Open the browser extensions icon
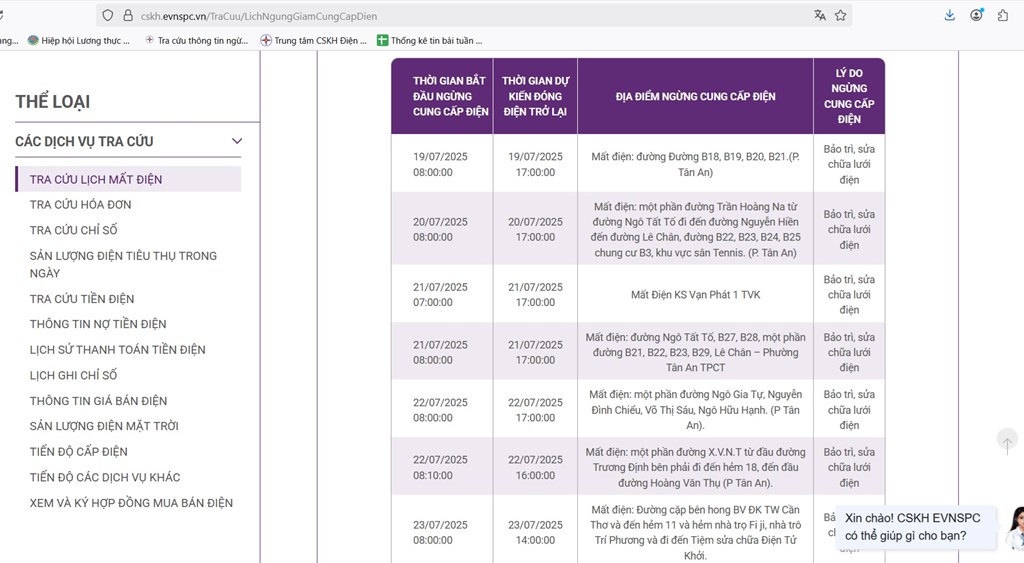1024x563 pixels. click(1002, 15)
